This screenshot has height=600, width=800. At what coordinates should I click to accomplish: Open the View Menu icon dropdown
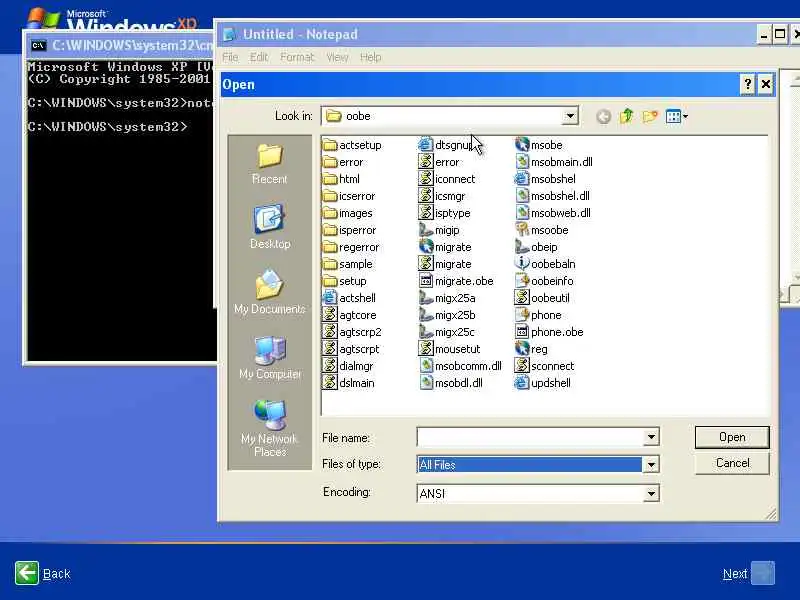(x=677, y=116)
